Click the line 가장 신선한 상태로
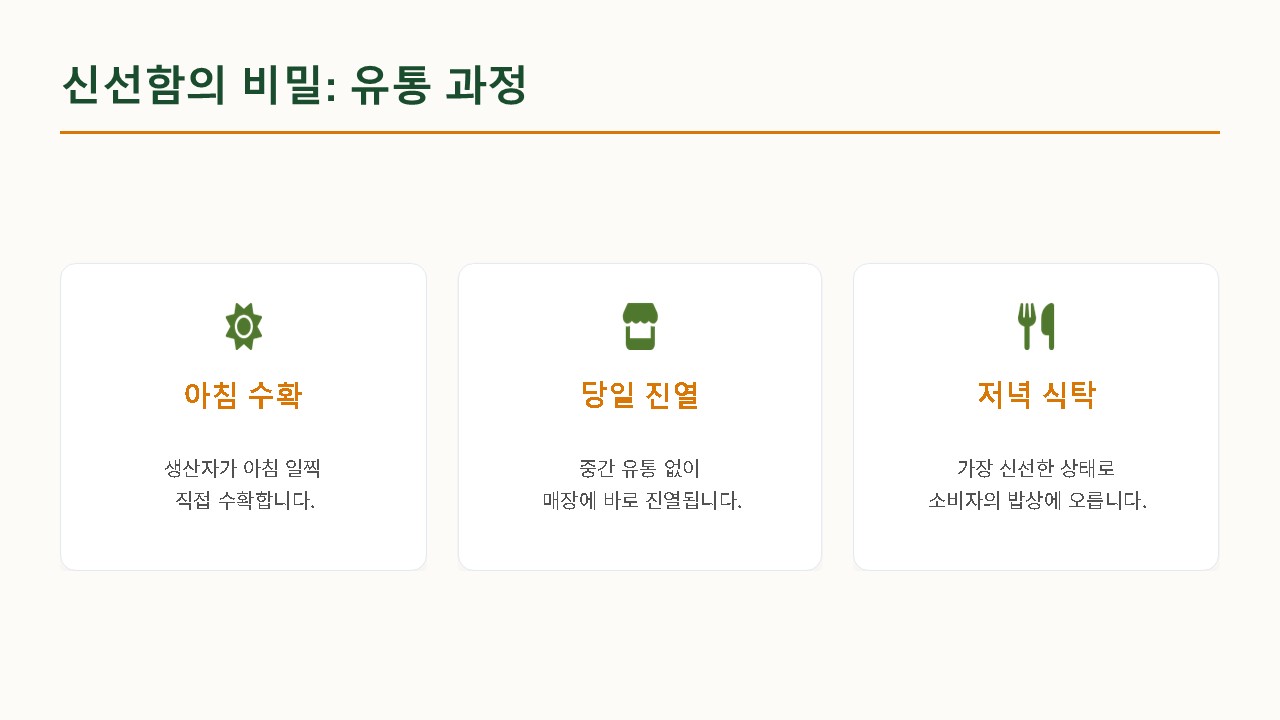Viewport: 1280px width, 720px height. click(x=1036, y=468)
